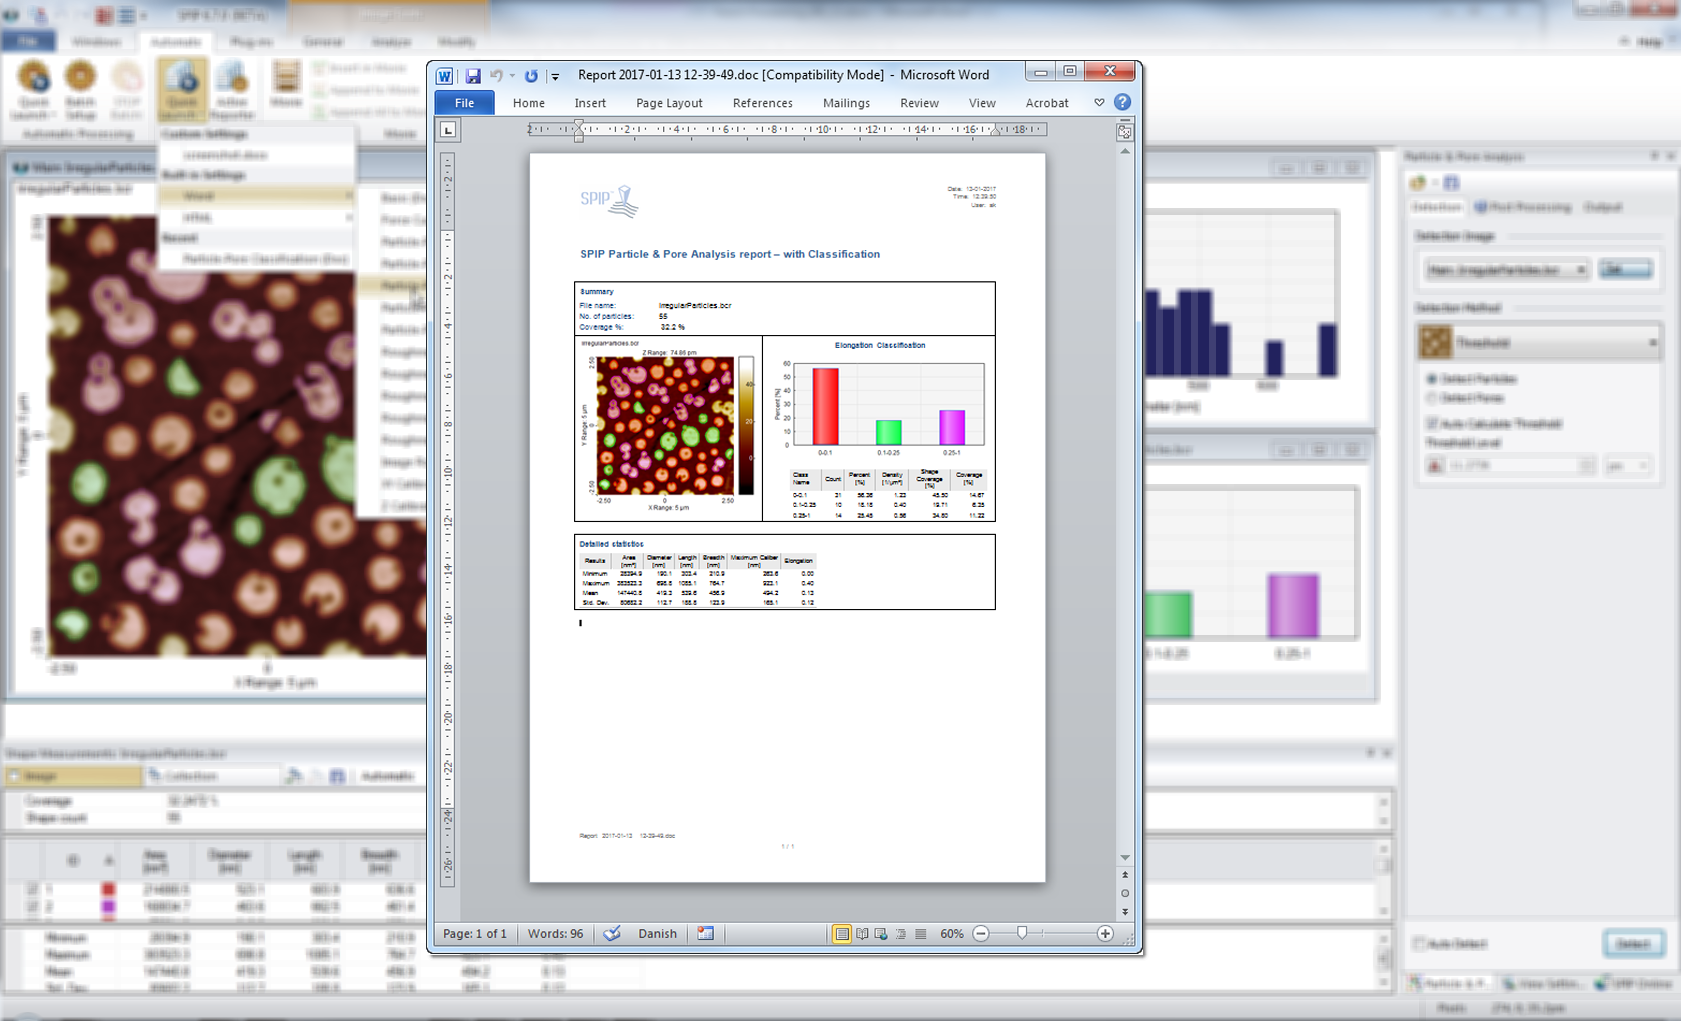Open the zoom dialog via '60%'

click(x=952, y=934)
